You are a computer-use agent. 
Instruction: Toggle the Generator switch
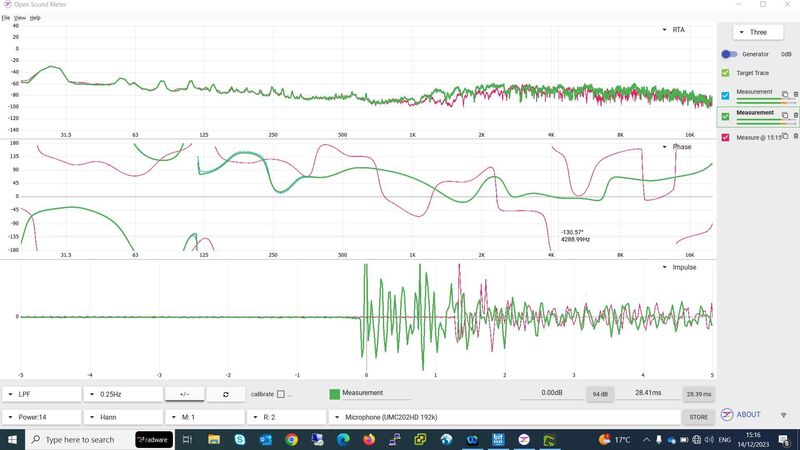tap(729, 54)
